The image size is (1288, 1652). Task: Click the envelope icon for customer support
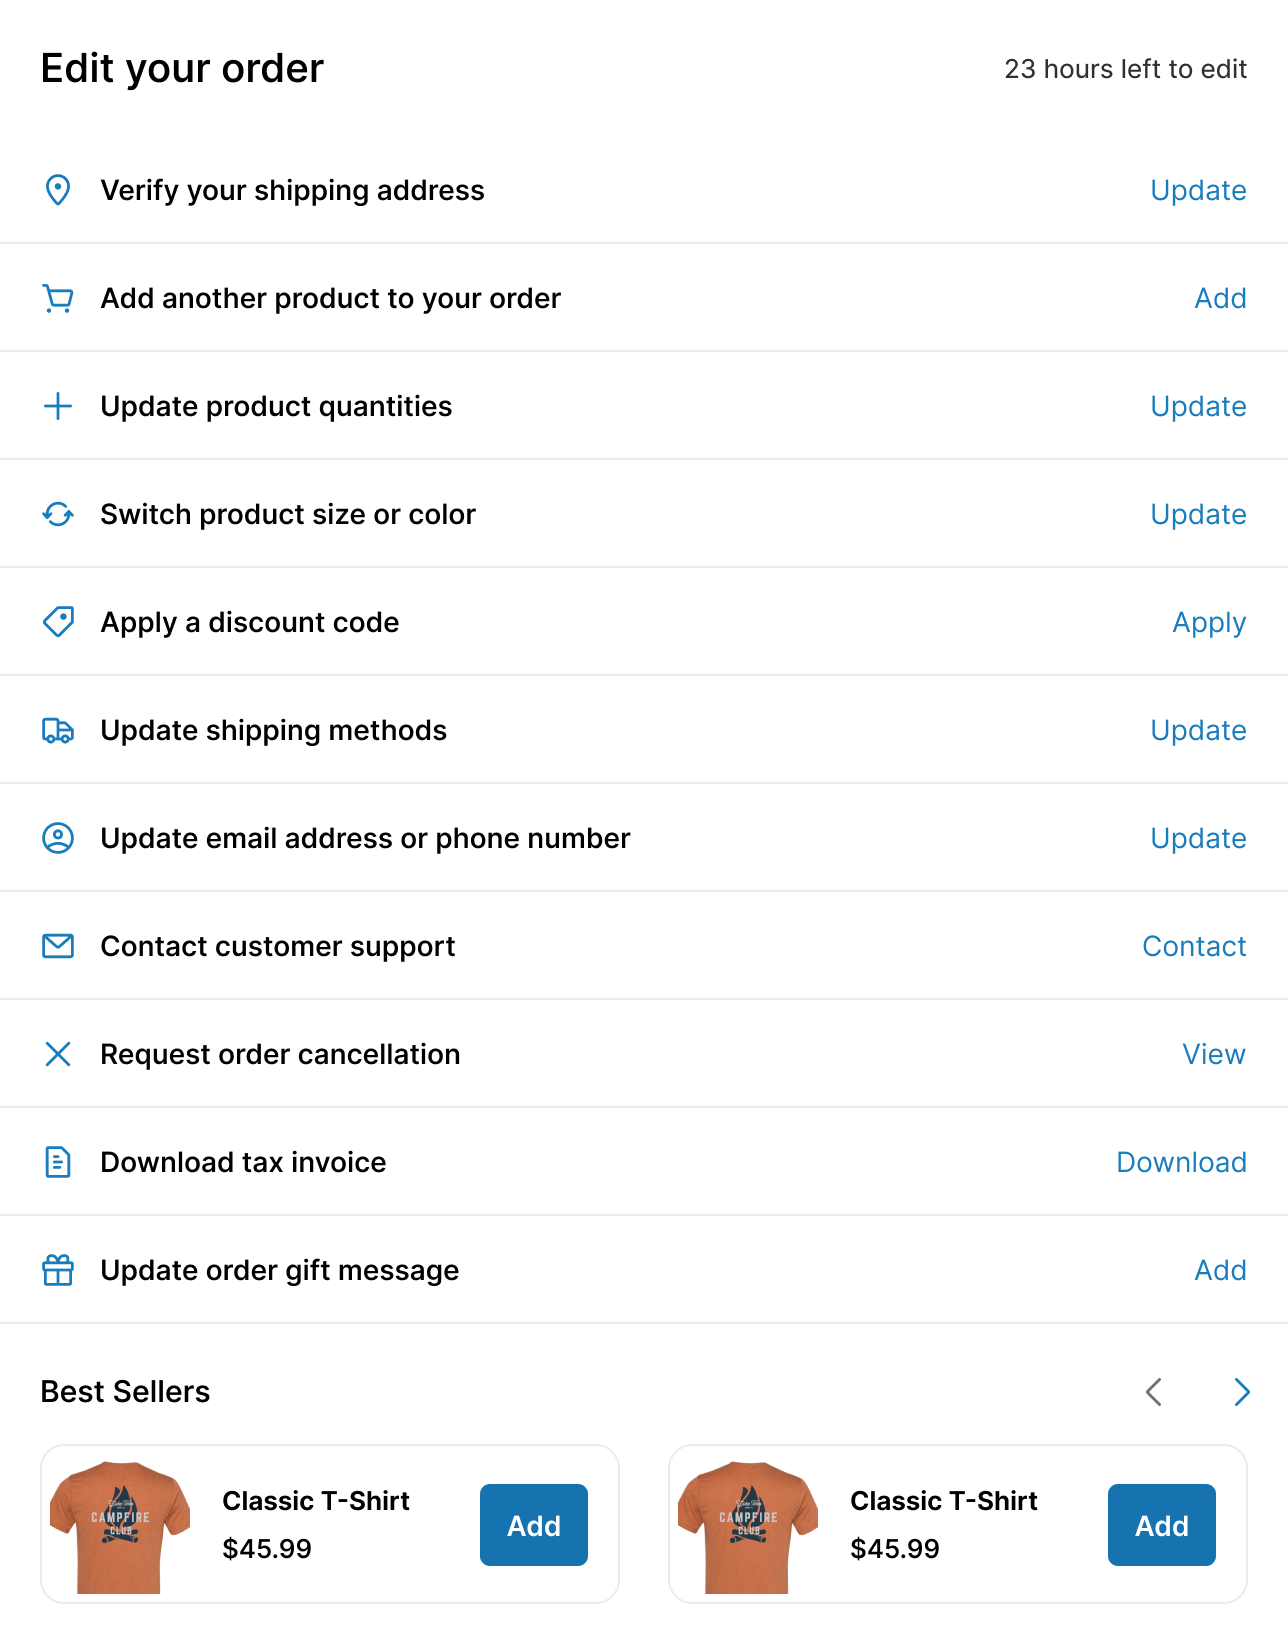tap(58, 946)
